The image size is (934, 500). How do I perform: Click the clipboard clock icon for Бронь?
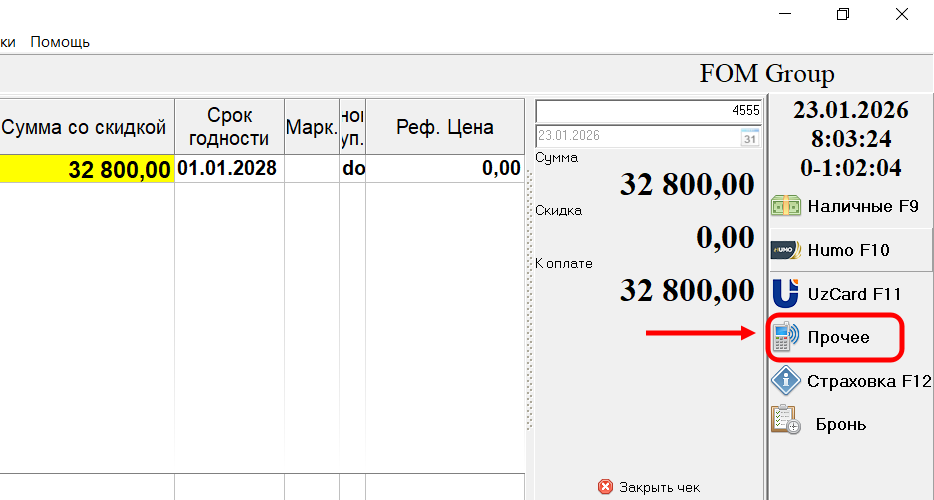786,420
